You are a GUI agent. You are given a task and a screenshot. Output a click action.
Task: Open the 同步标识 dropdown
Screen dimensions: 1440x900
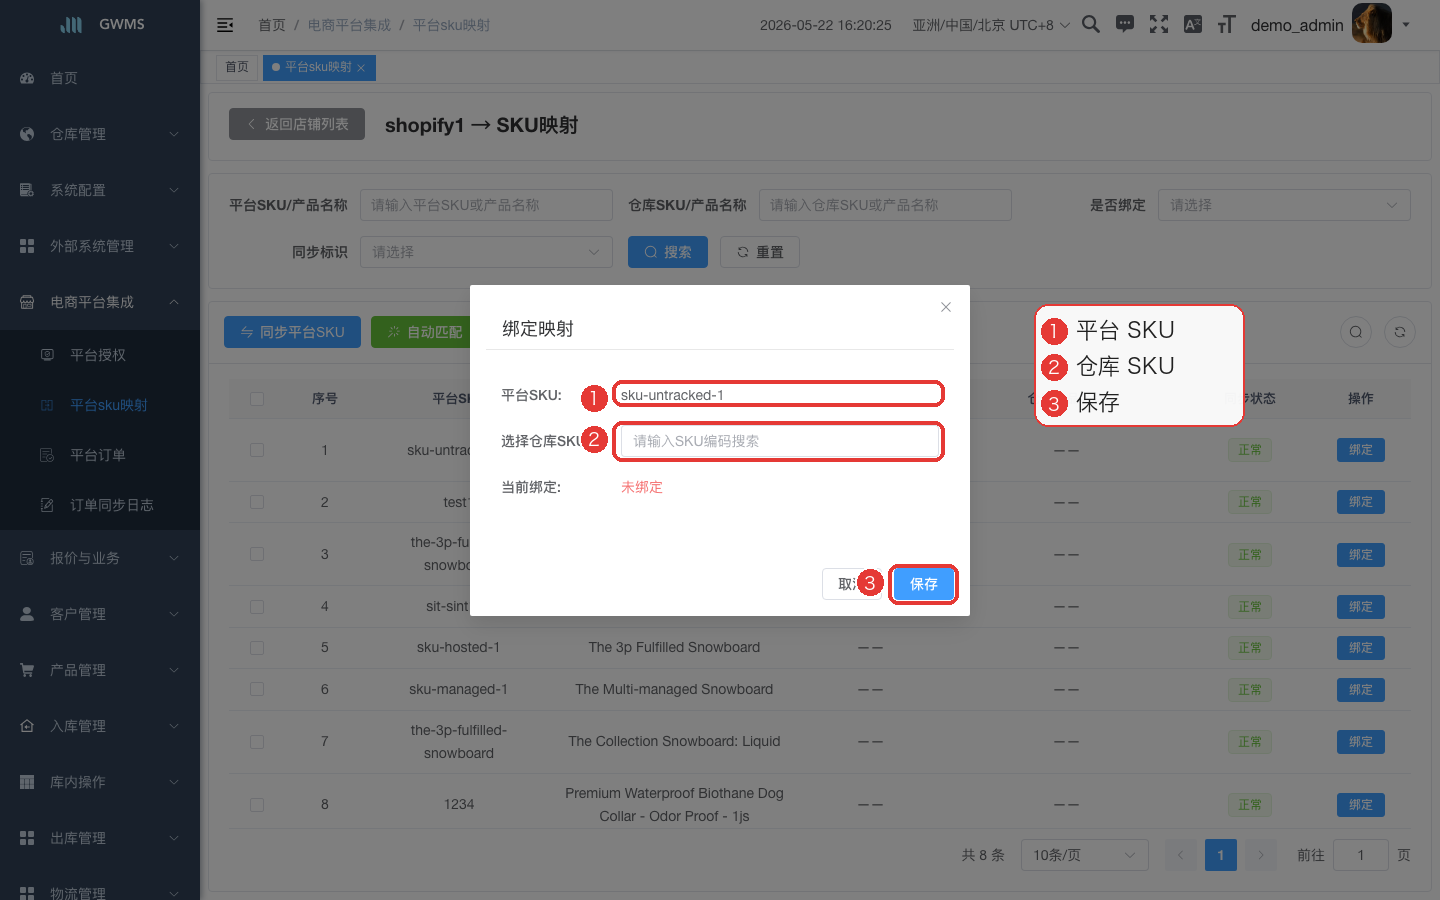[x=486, y=252]
